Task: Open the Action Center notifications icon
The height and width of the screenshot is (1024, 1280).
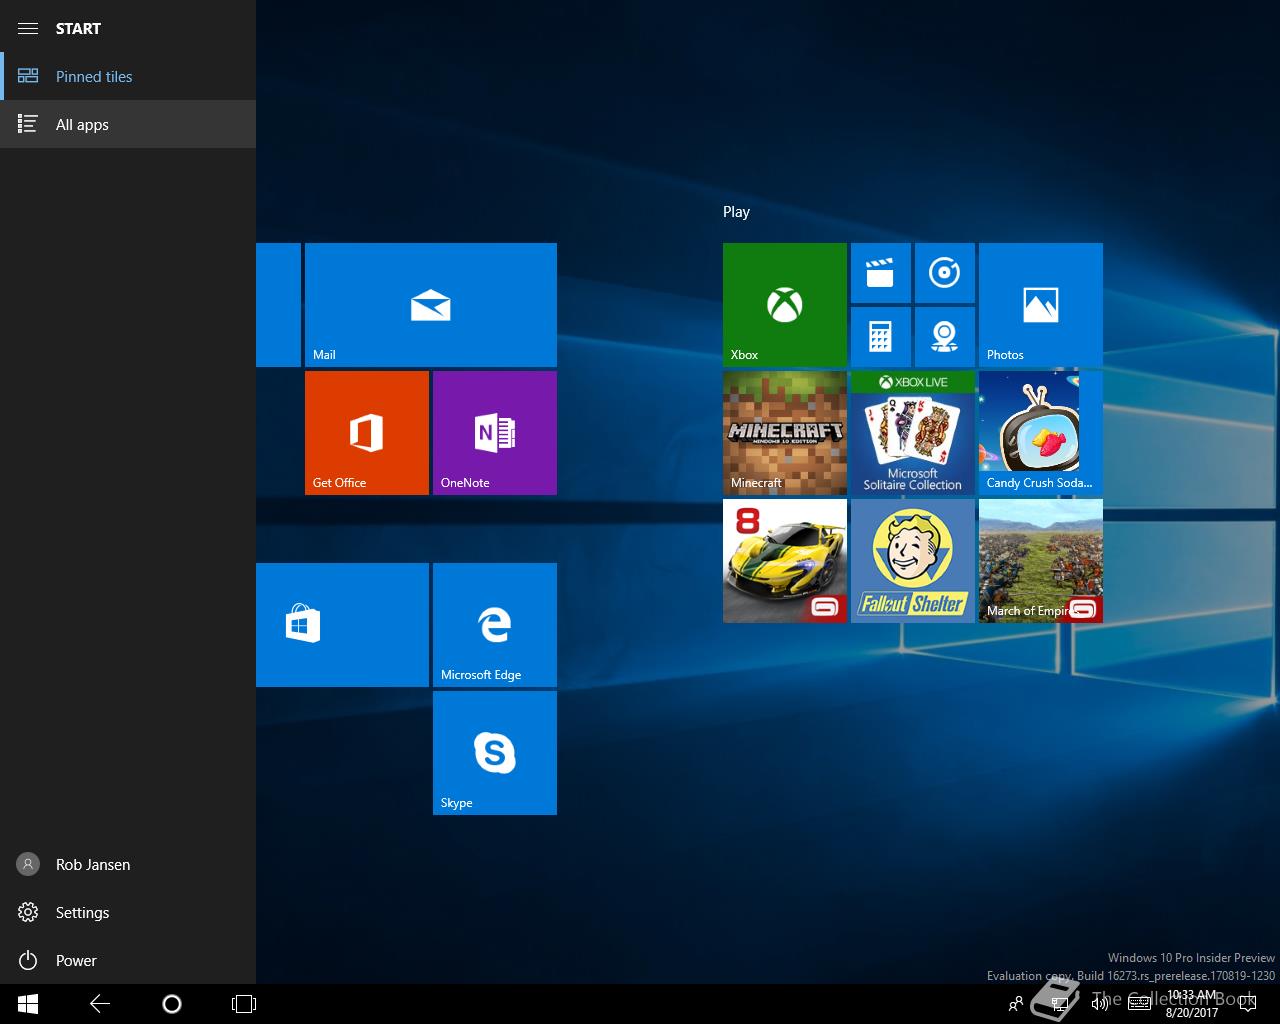Action: coord(1247,1004)
